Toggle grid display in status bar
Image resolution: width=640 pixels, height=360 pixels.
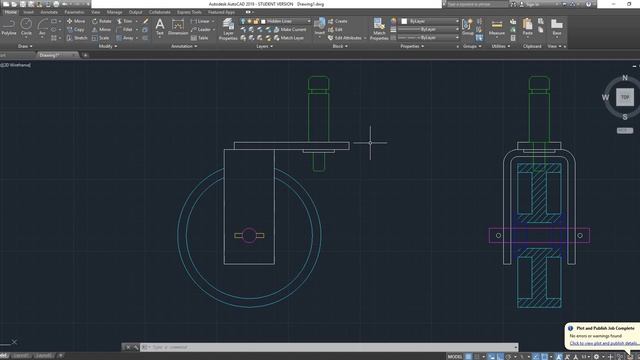tap(468, 357)
